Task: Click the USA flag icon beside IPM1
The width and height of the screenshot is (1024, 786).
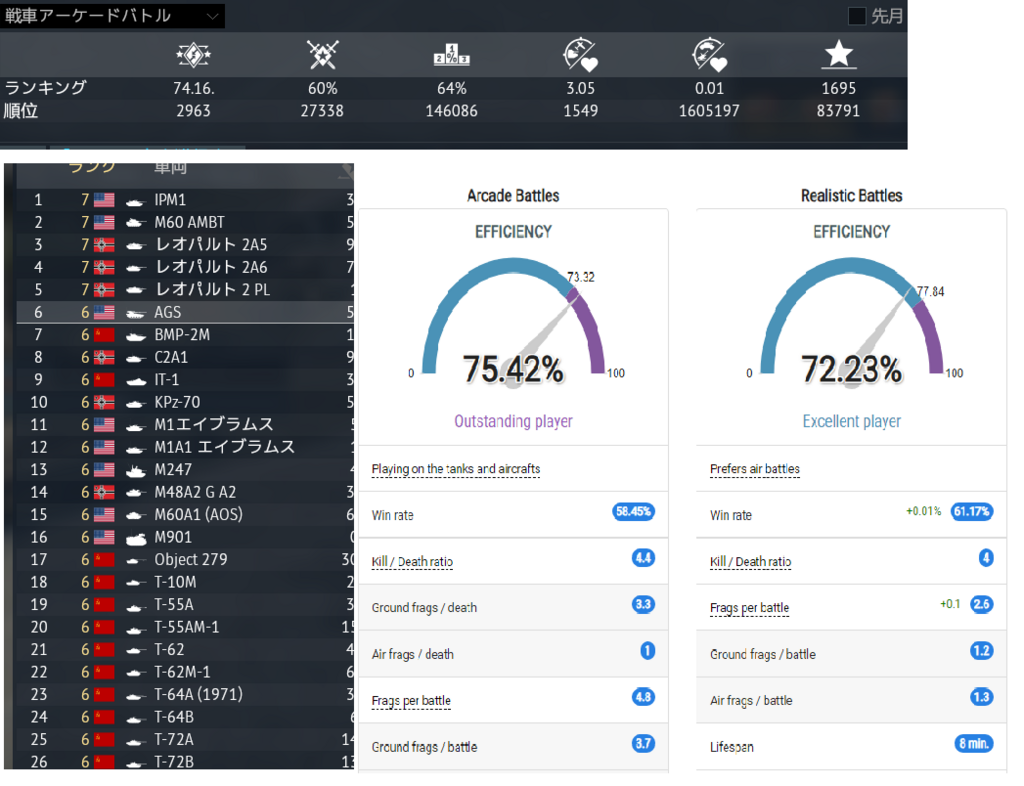Action: coord(104,200)
